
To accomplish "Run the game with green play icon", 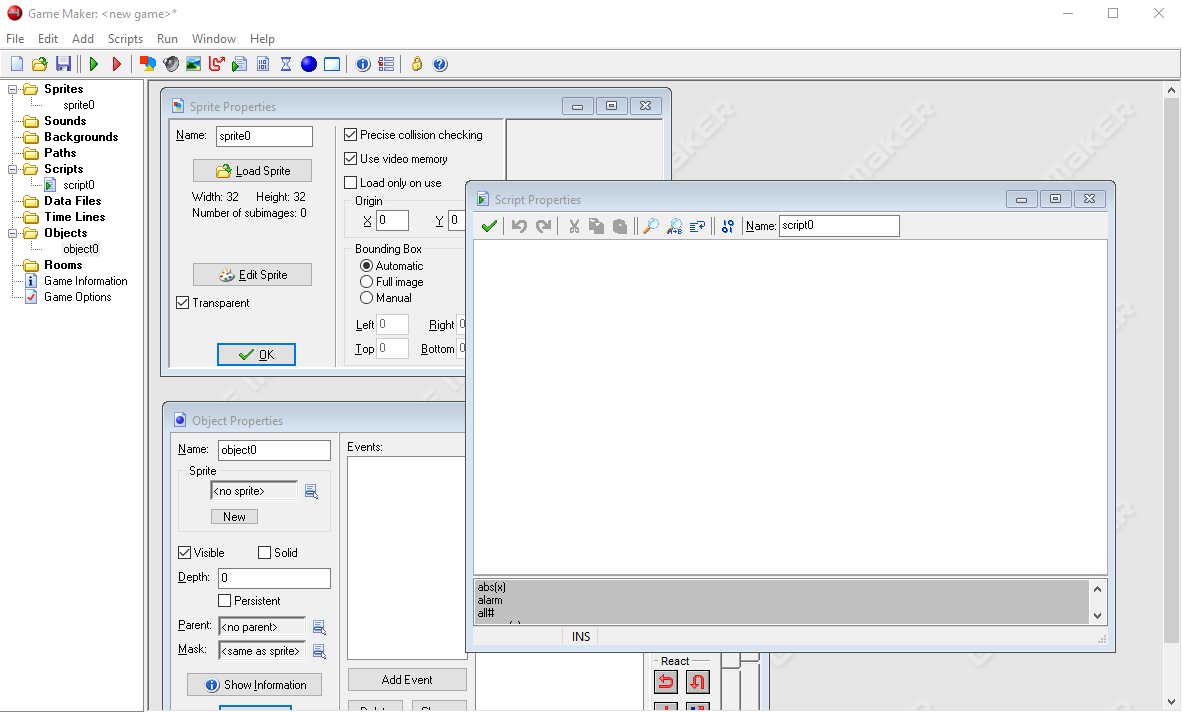I will point(94,64).
